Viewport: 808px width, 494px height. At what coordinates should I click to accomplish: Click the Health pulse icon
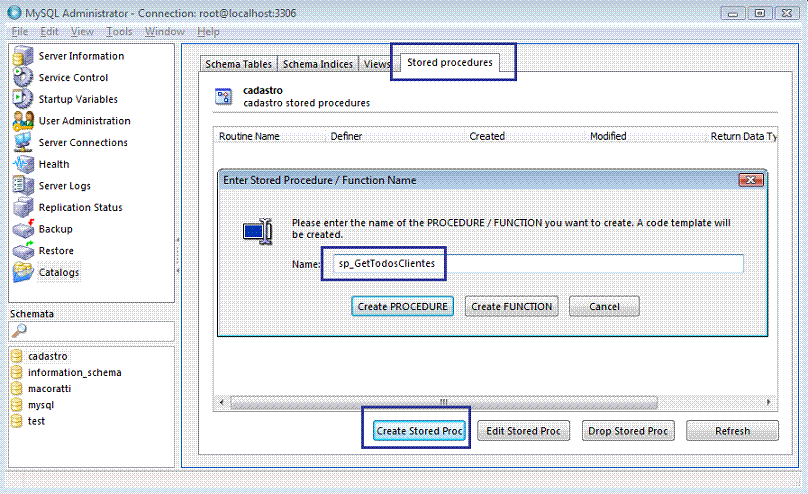23,164
